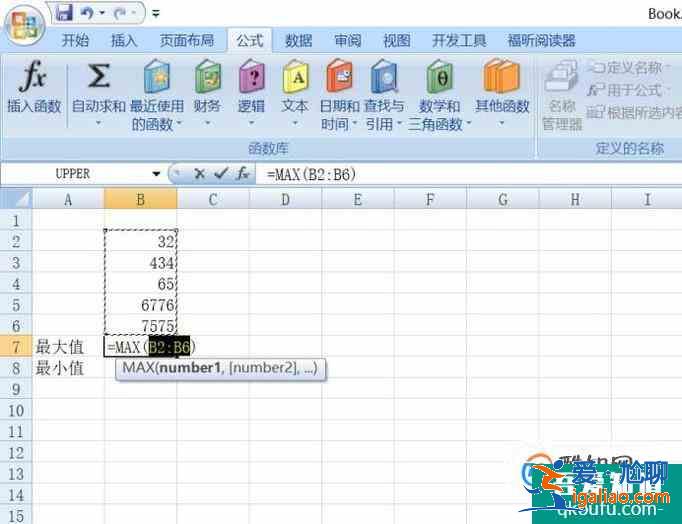Confirm formula with checkmark button
Screen dimensions: 682x524
221,174
